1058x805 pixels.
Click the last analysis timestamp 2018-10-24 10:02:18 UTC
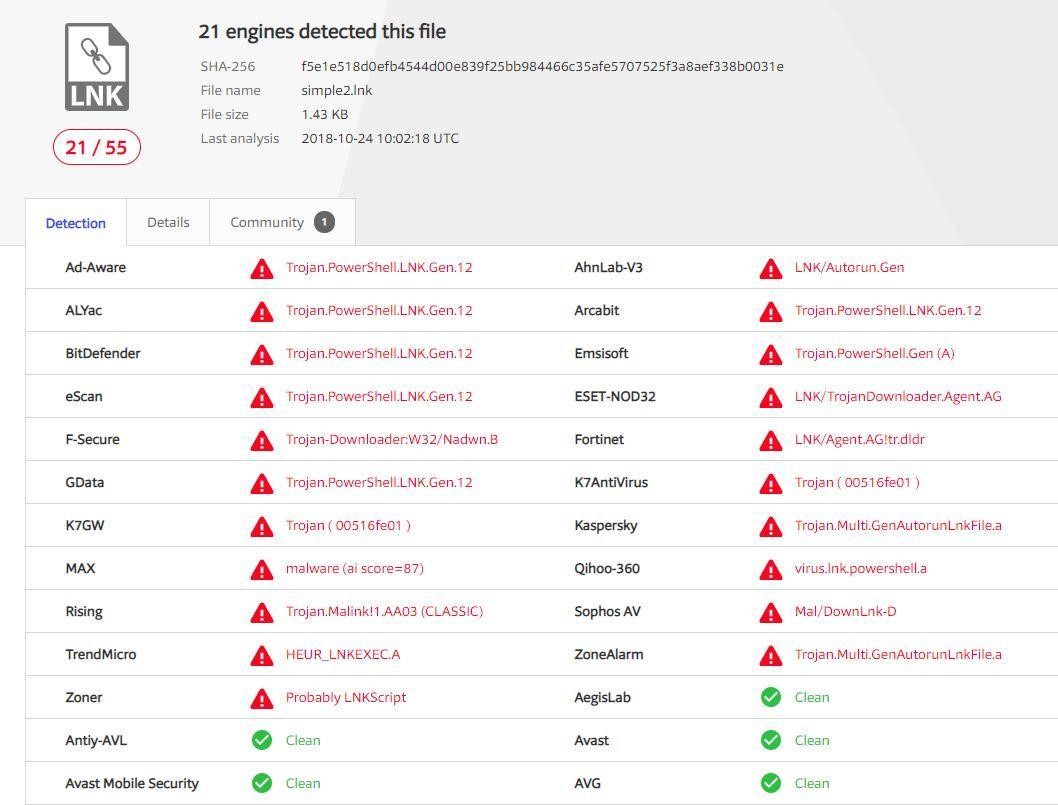380,138
